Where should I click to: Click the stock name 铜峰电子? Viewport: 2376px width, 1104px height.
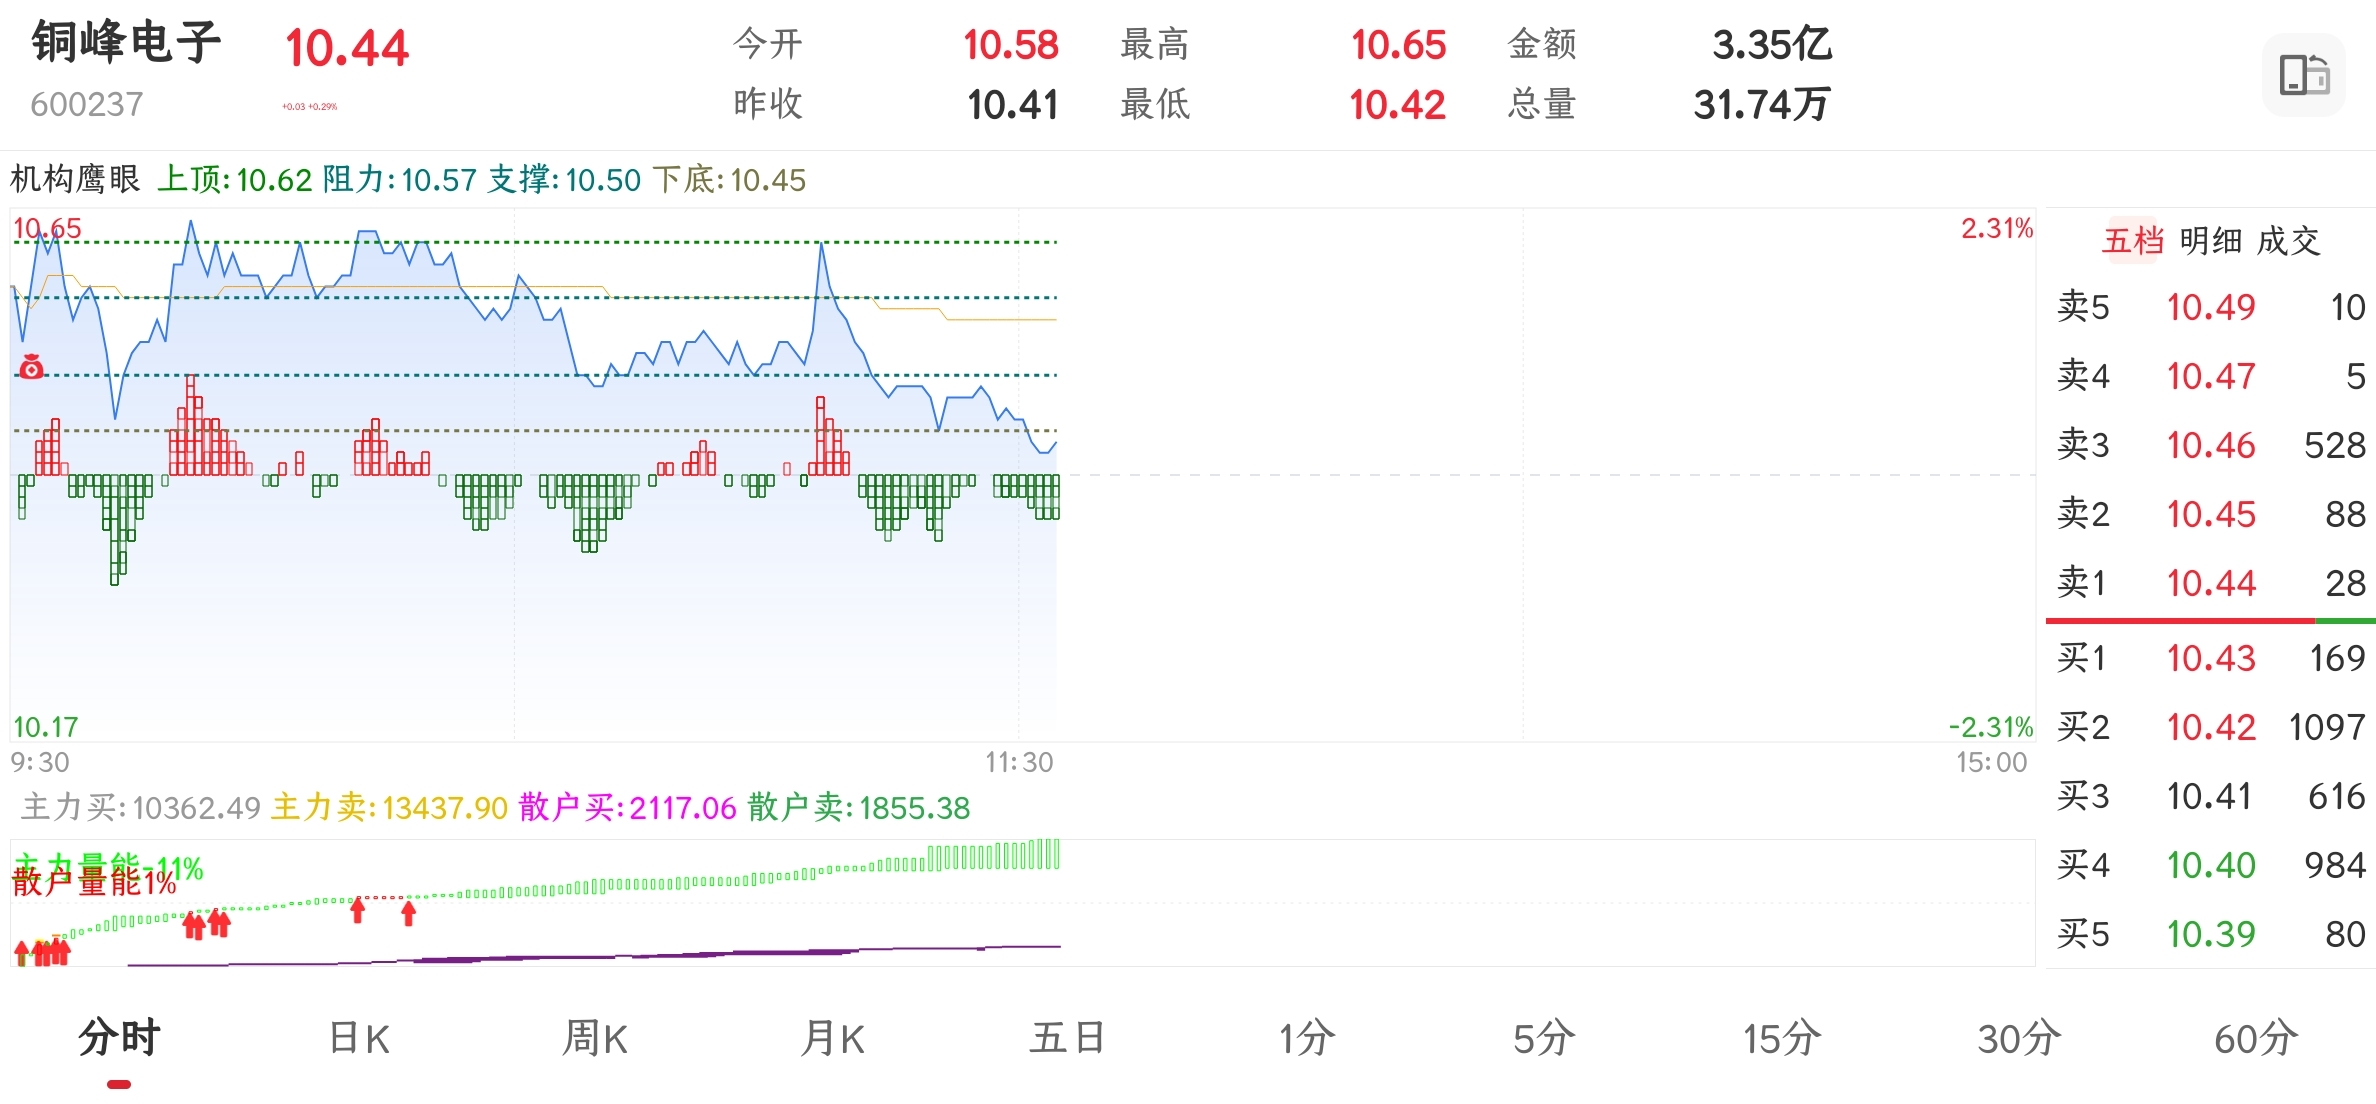tap(126, 43)
